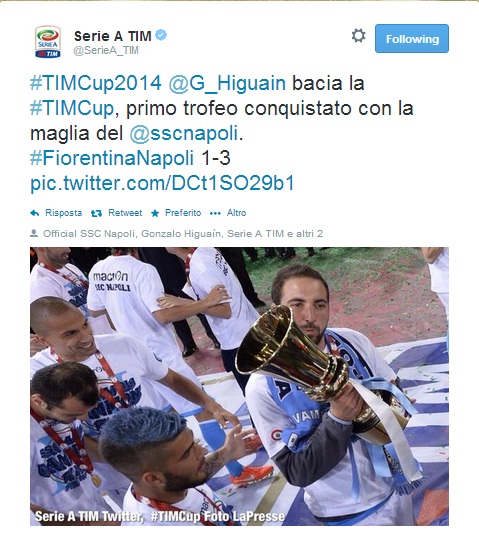The height and width of the screenshot is (543, 479).
Task: Click the tagged people person icon
Action: click(x=34, y=233)
